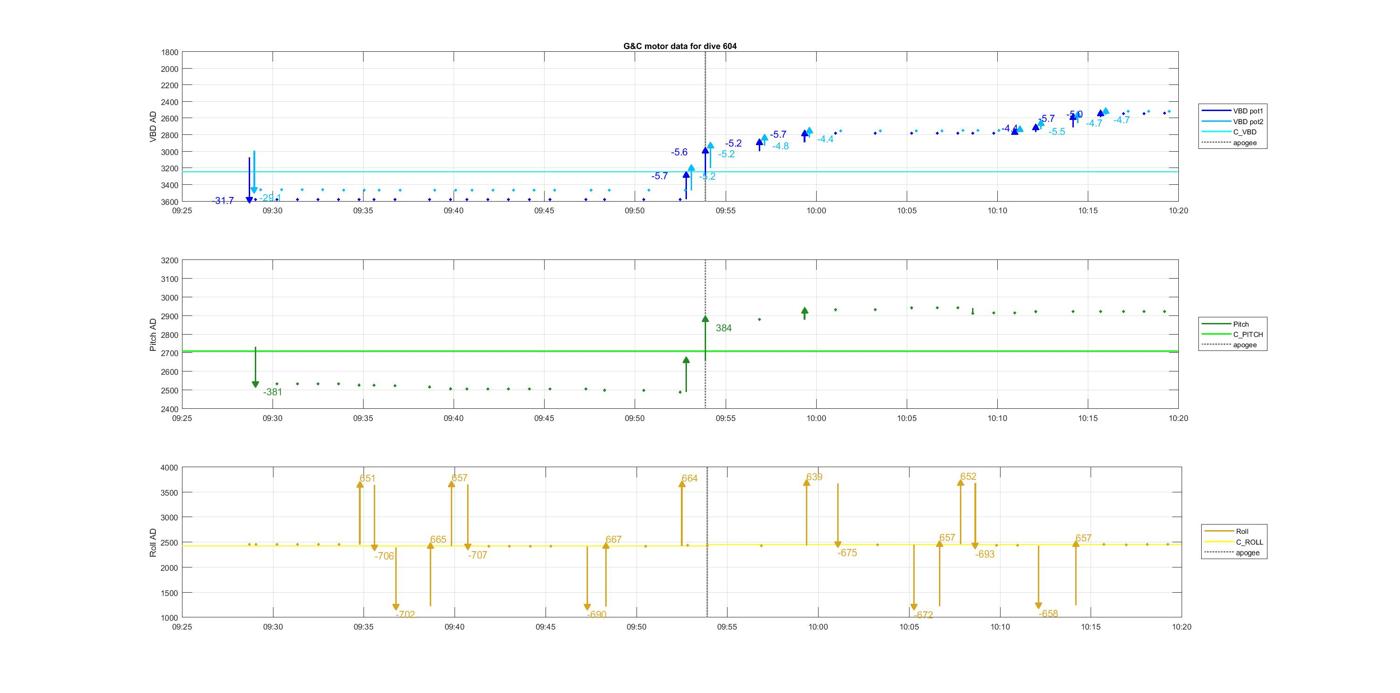Click the '384' pitch move label
Viewport: 1400px width, 693px height.
click(723, 328)
